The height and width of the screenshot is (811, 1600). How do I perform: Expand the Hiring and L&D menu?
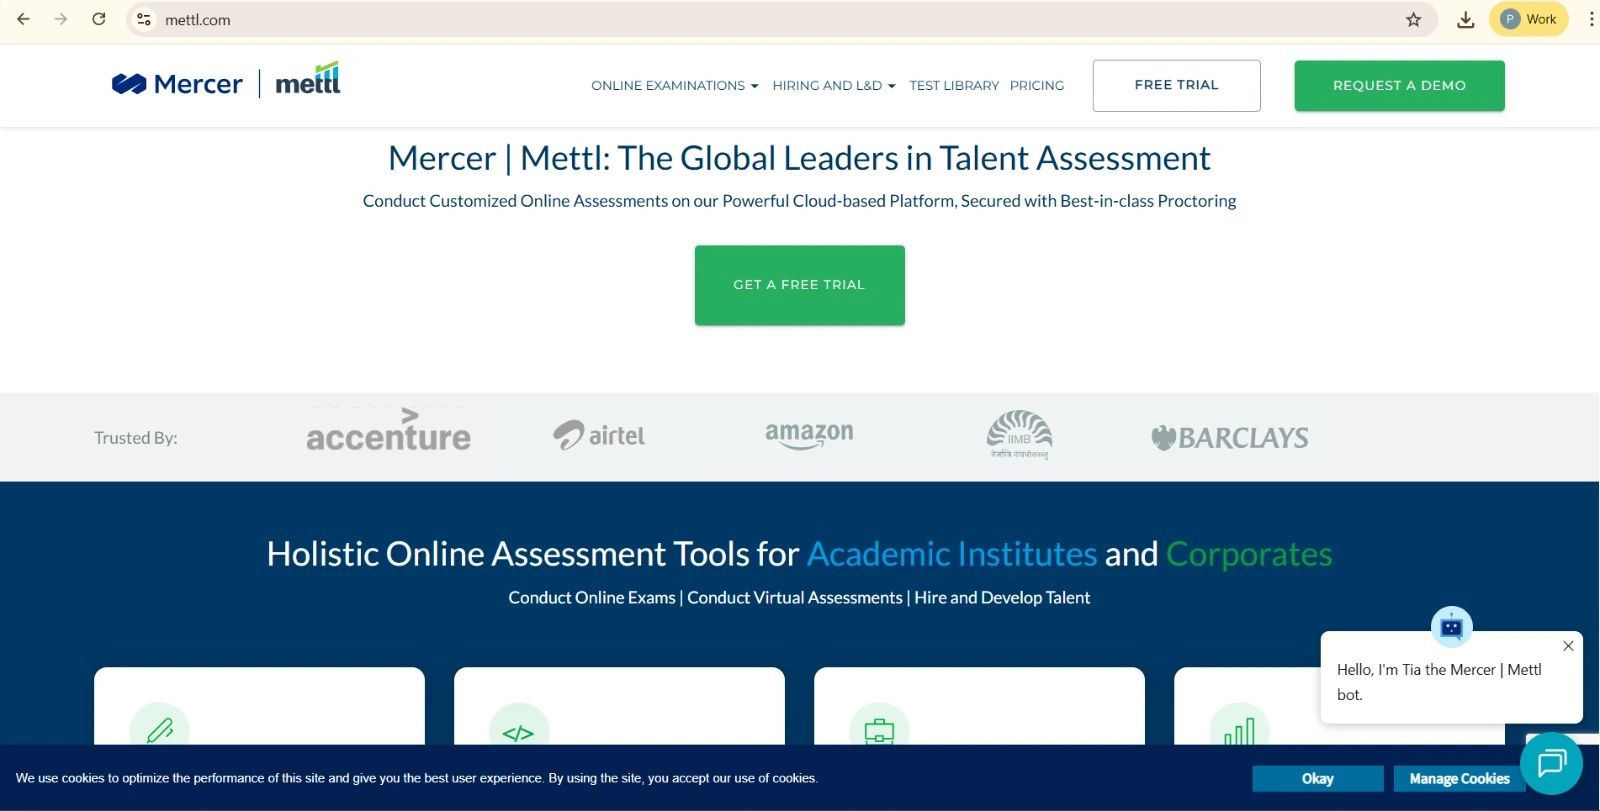[833, 86]
